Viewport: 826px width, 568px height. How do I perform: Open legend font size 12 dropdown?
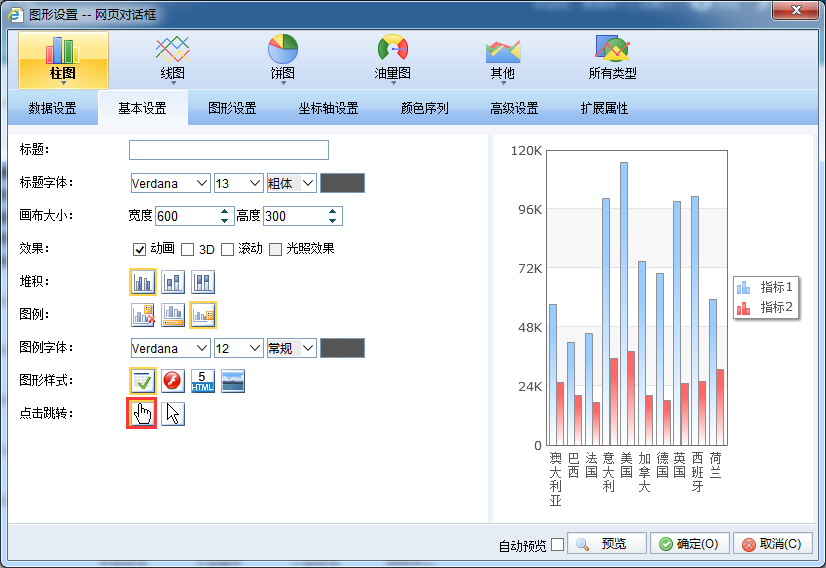tap(239, 348)
